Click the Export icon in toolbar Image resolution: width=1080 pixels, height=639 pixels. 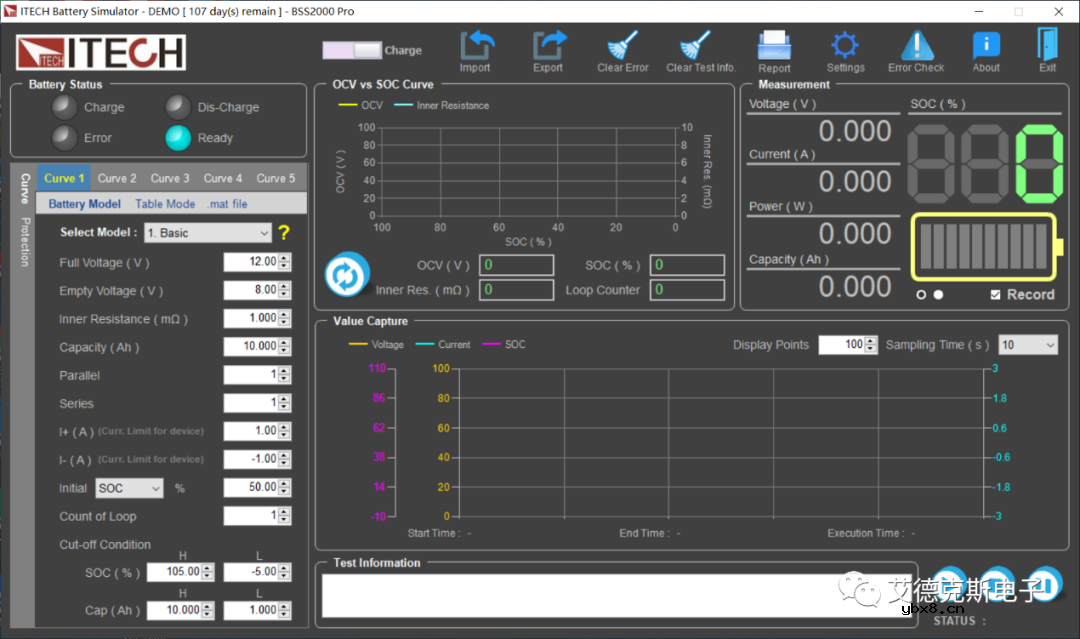548,46
